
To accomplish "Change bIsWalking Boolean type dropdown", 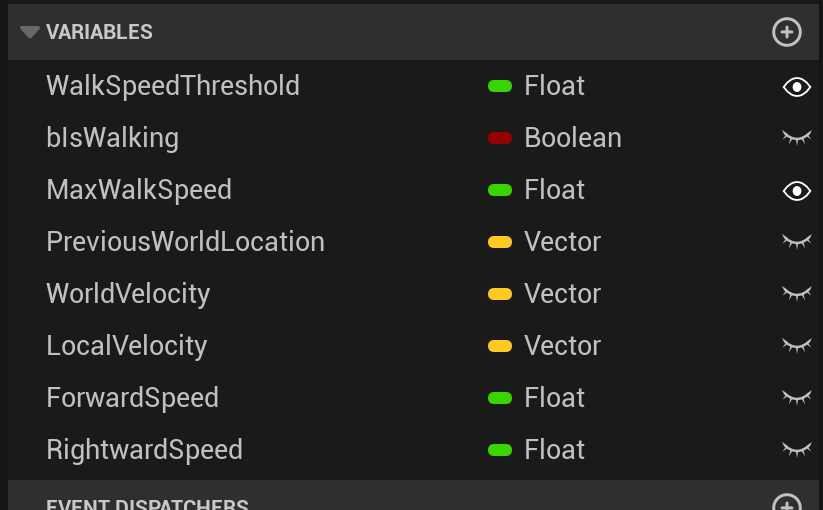I will (x=572, y=138).
